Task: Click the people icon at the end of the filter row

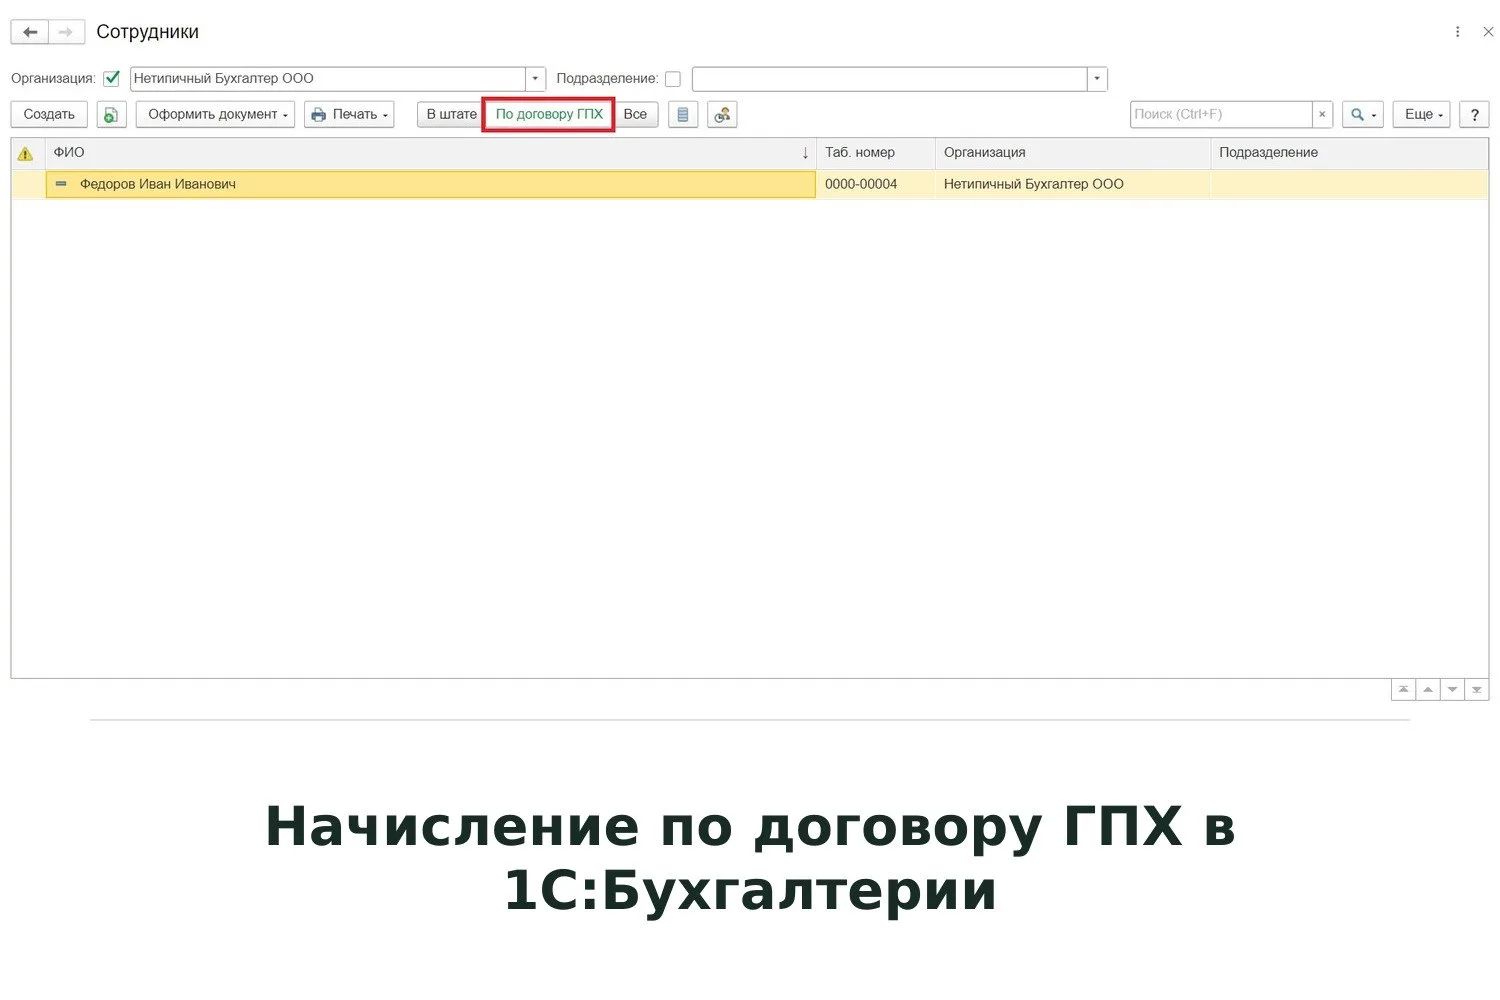Action: tap(722, 115)
